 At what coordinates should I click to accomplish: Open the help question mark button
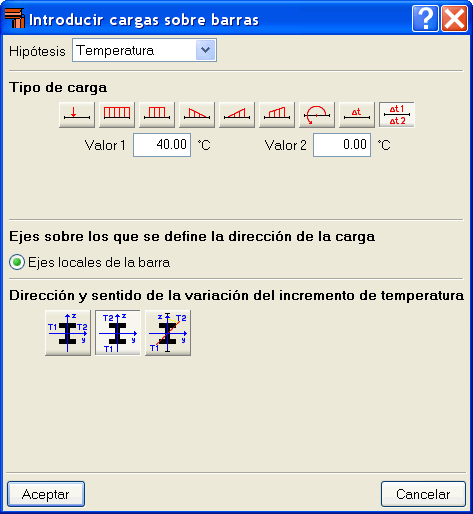point(425,19)
